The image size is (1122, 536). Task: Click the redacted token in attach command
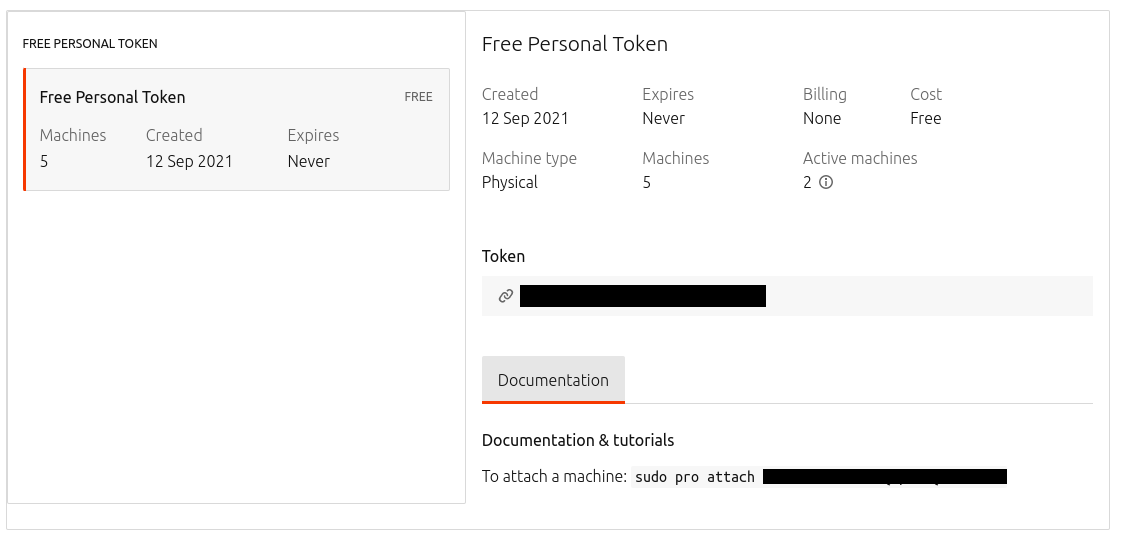[884, 477]
